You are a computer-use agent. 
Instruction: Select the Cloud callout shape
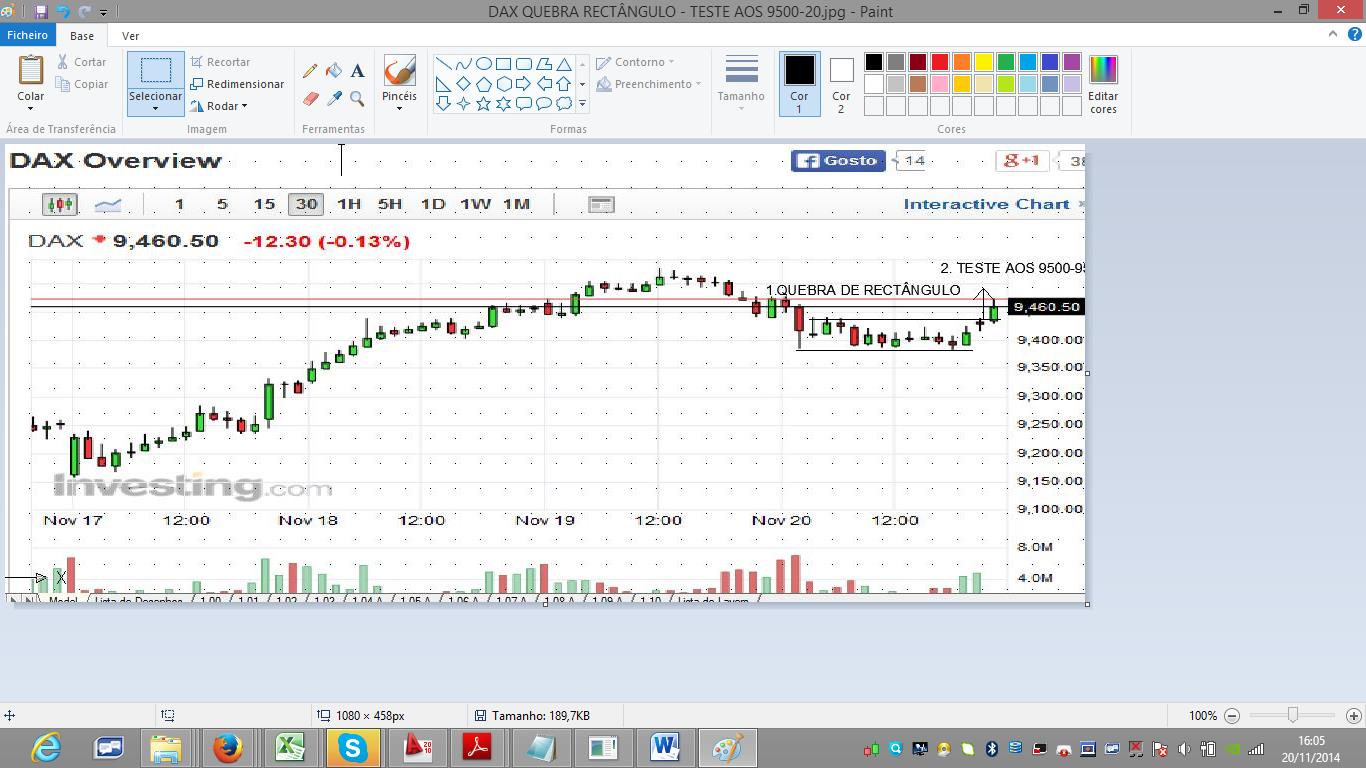[x=563, y=103]
